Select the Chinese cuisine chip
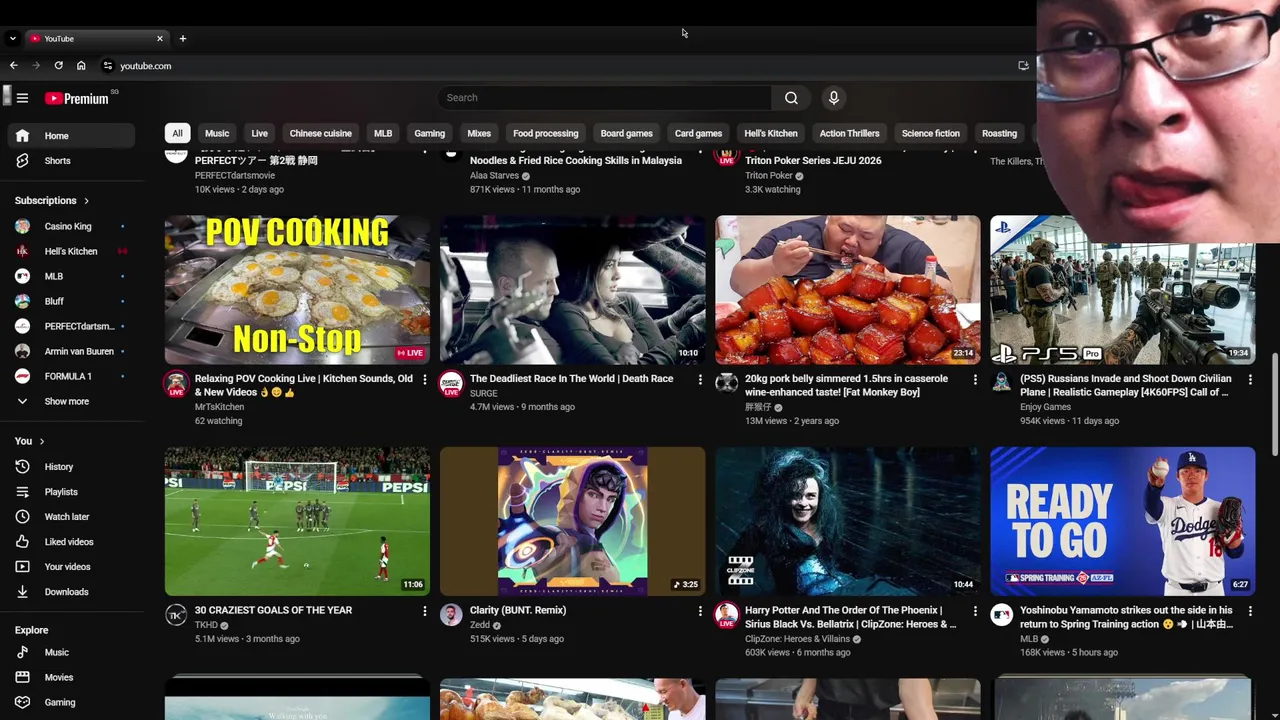1280x720 pixels. (321, 133)
